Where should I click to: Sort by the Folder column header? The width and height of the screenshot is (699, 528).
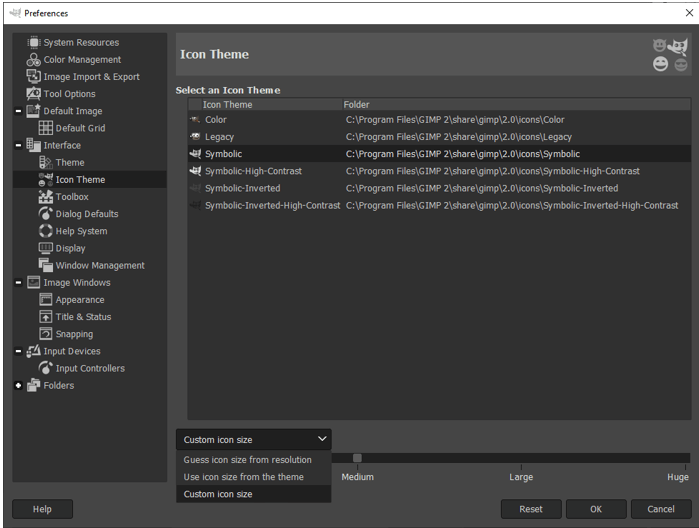tap(516, 105)
